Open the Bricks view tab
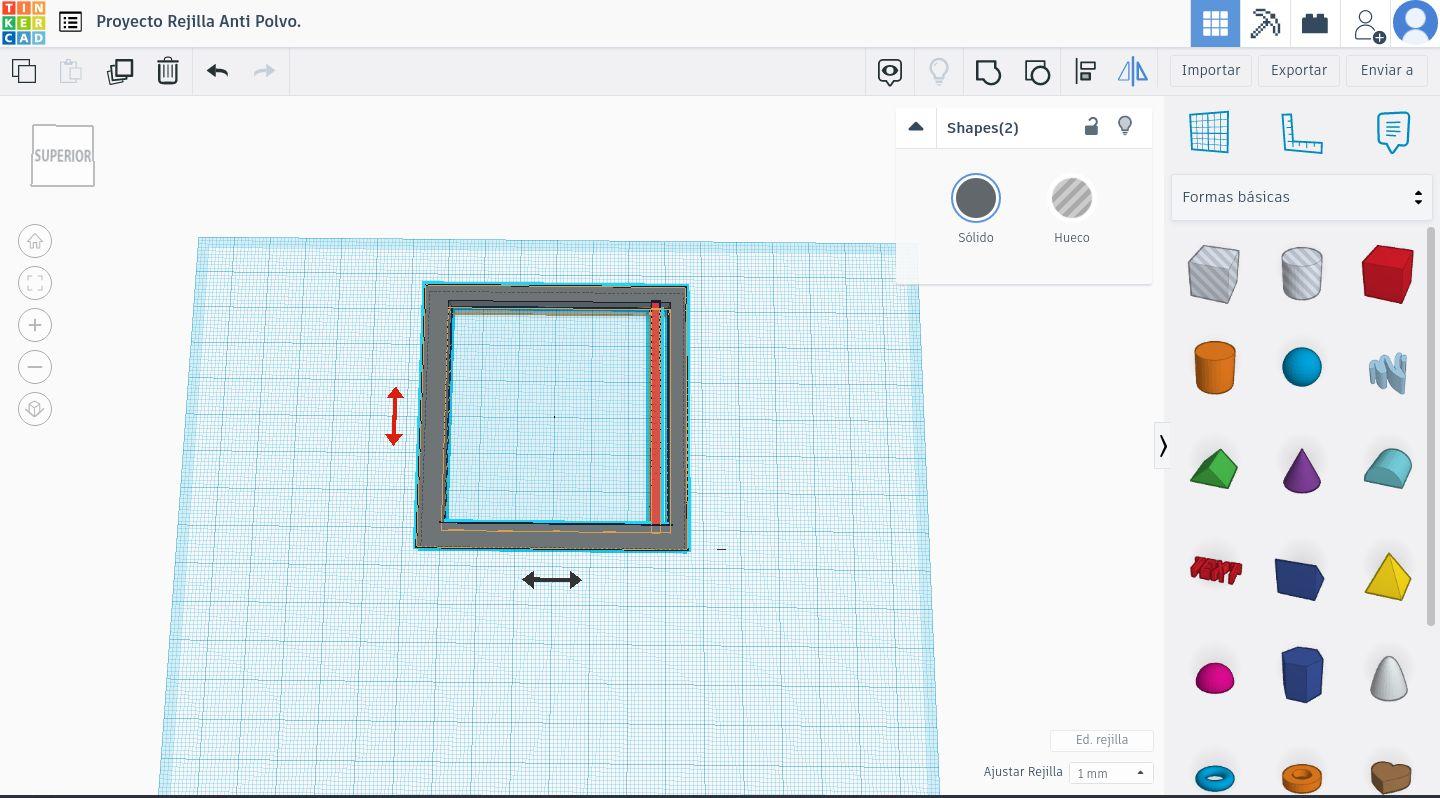1440x798 pixels. coord(1314,23)
